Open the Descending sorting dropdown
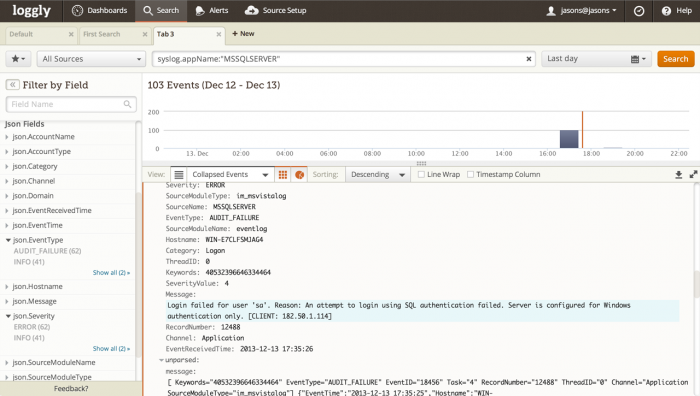This screenshot has width=700, height=396. point(378,175)
